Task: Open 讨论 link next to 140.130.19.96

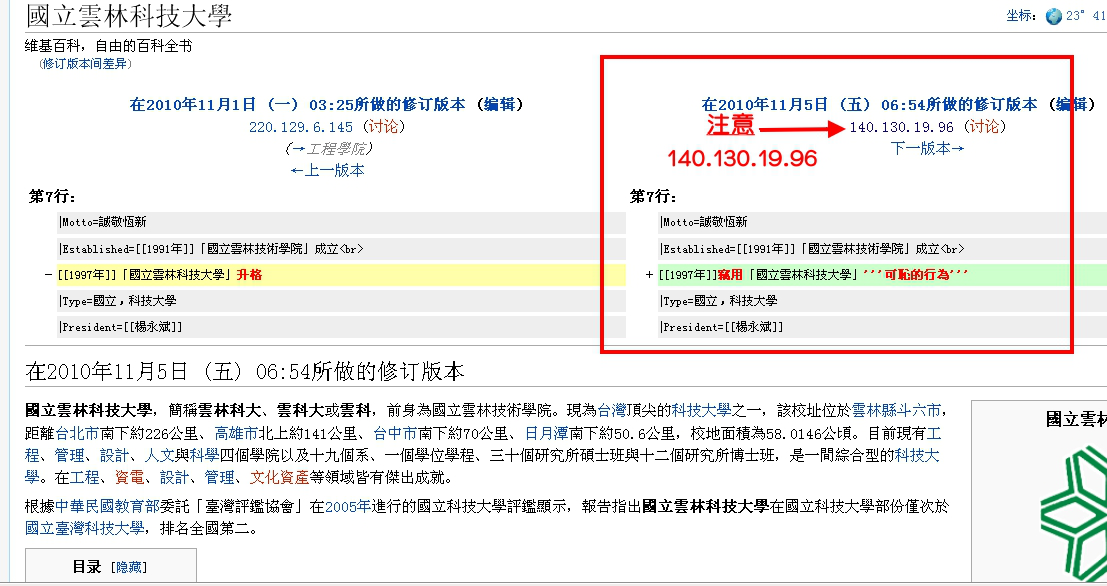Action: point(984,126)
